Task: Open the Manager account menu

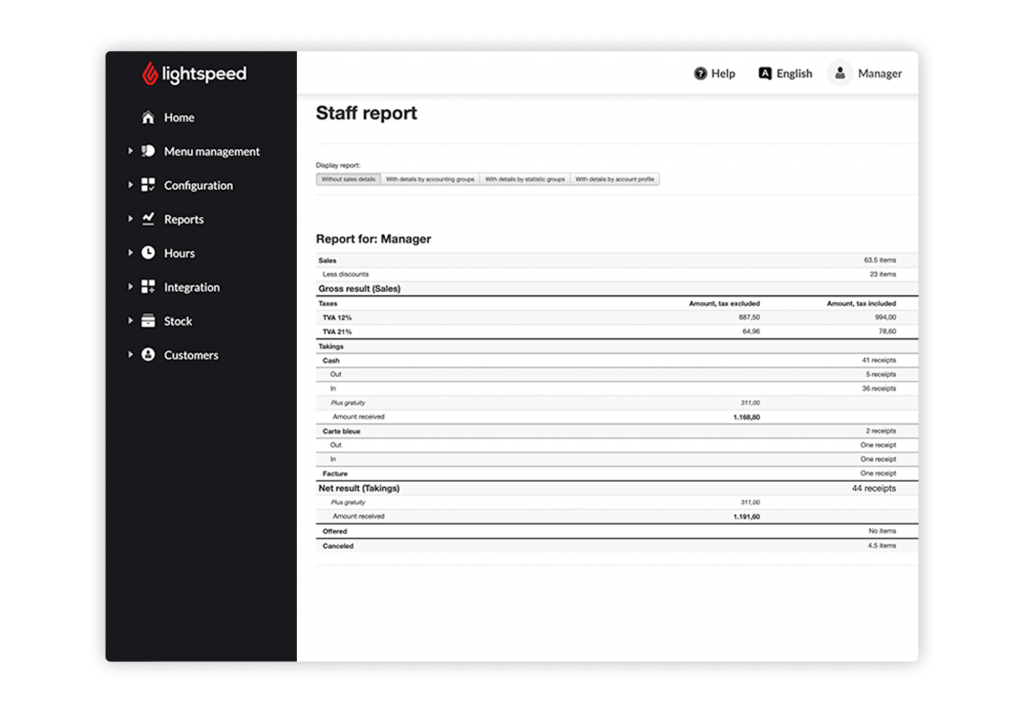Action: (867, 73)
